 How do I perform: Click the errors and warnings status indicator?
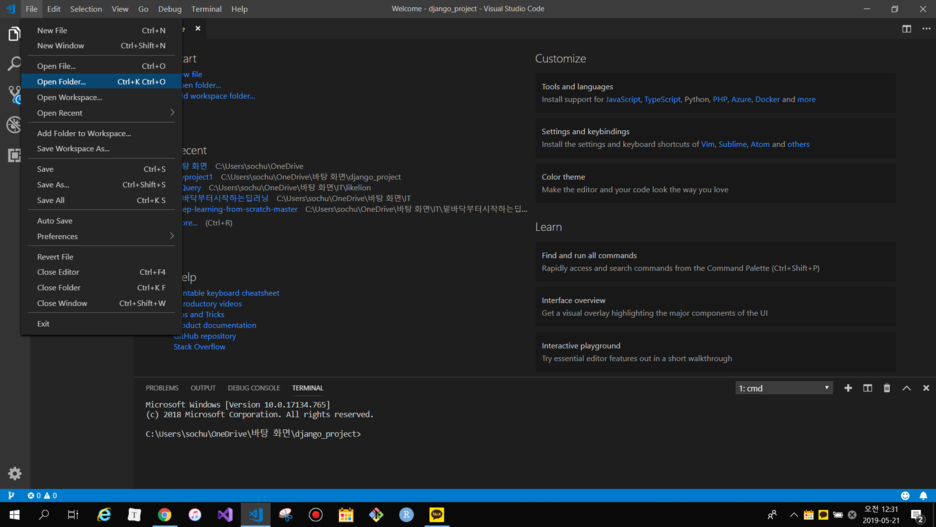click(42, 495)
